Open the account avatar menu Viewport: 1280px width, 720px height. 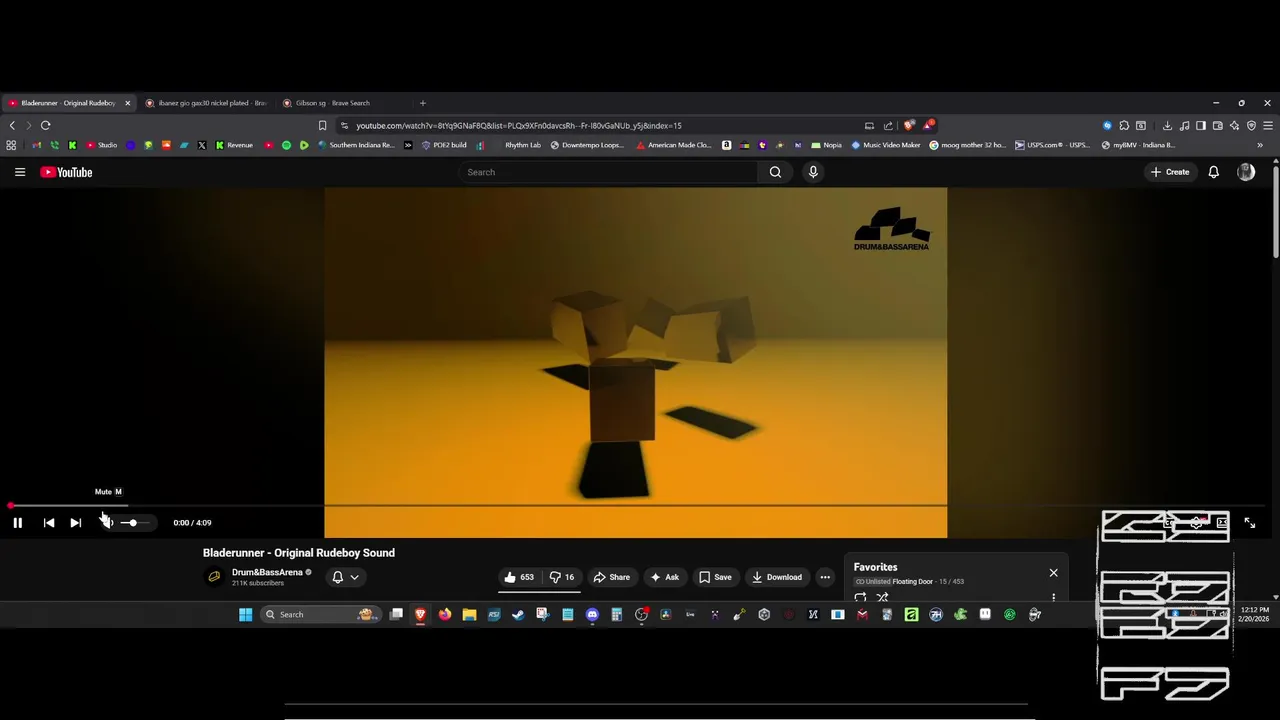tap(1246, 172)
